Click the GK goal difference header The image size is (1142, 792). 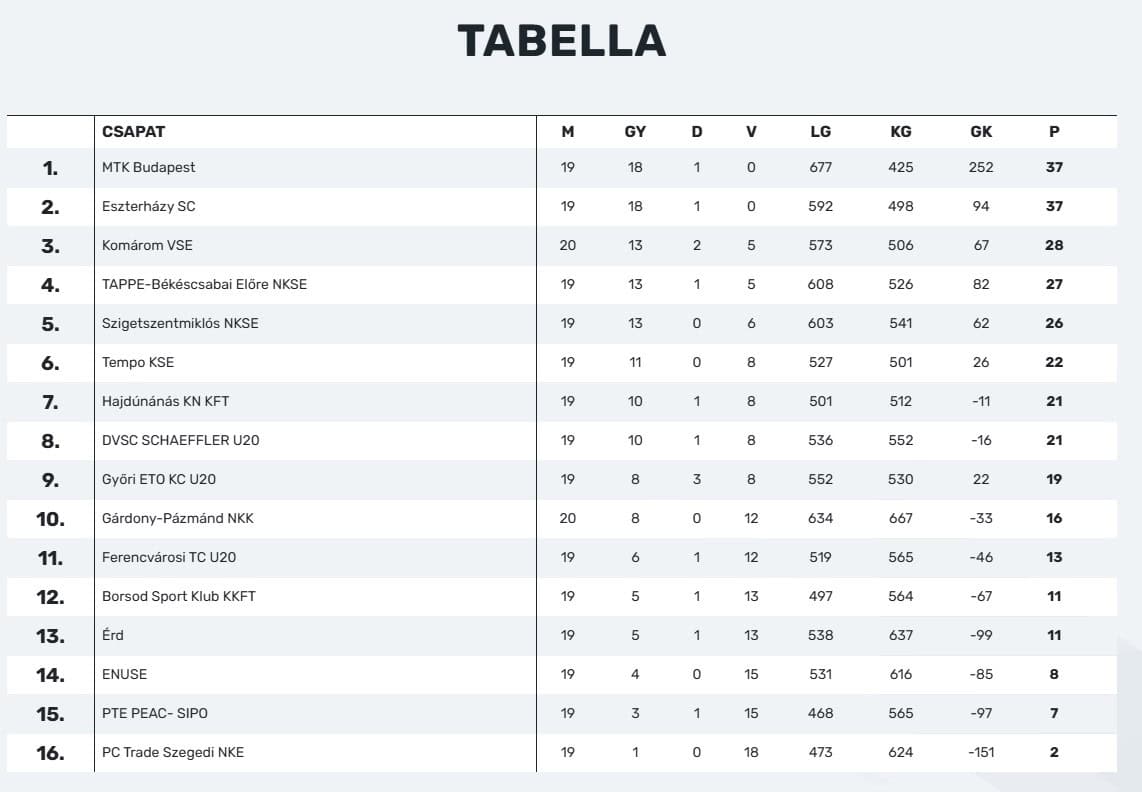coord(981,131)
